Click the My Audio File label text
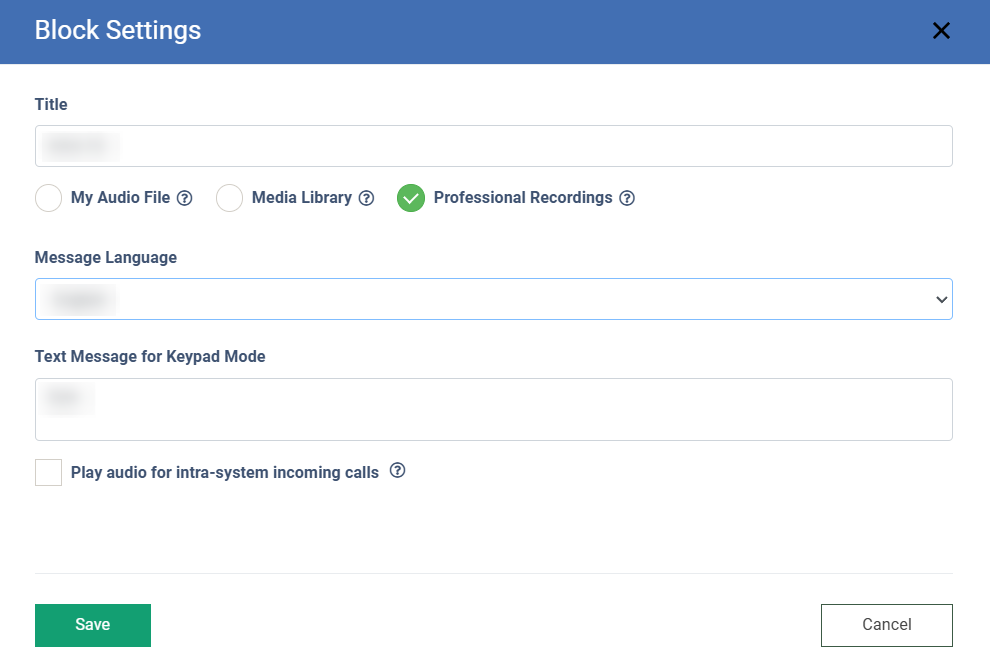The height and width of the screenshot is (667, 990). coord(120,198)
